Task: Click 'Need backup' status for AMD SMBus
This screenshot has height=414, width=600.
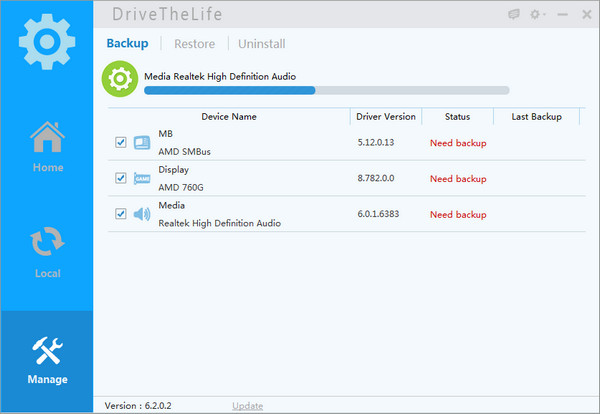Action: pyautogui.click(x=458, y=143)
